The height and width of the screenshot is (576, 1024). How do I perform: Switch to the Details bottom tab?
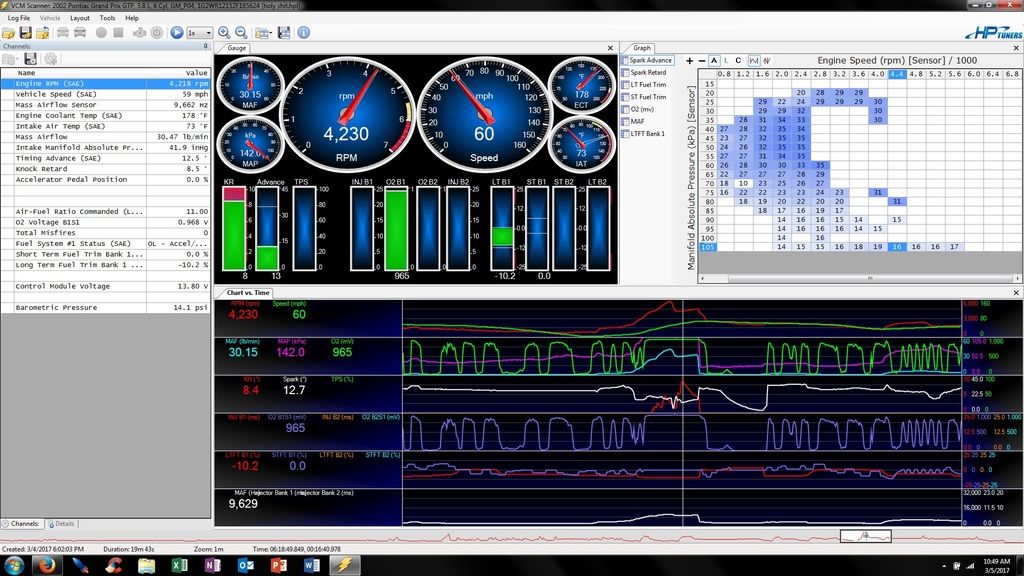(x=61, y=524)
